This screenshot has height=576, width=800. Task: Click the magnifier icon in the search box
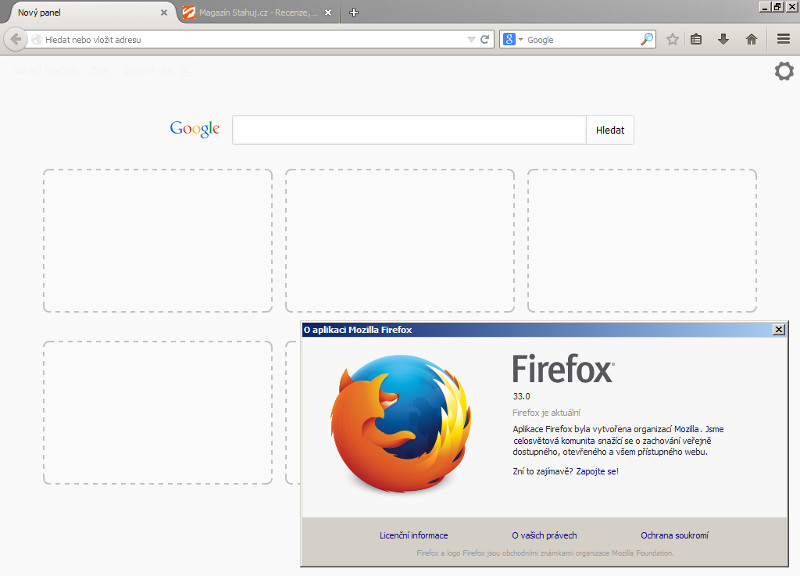pyautogui.click(x=646, y=39)
